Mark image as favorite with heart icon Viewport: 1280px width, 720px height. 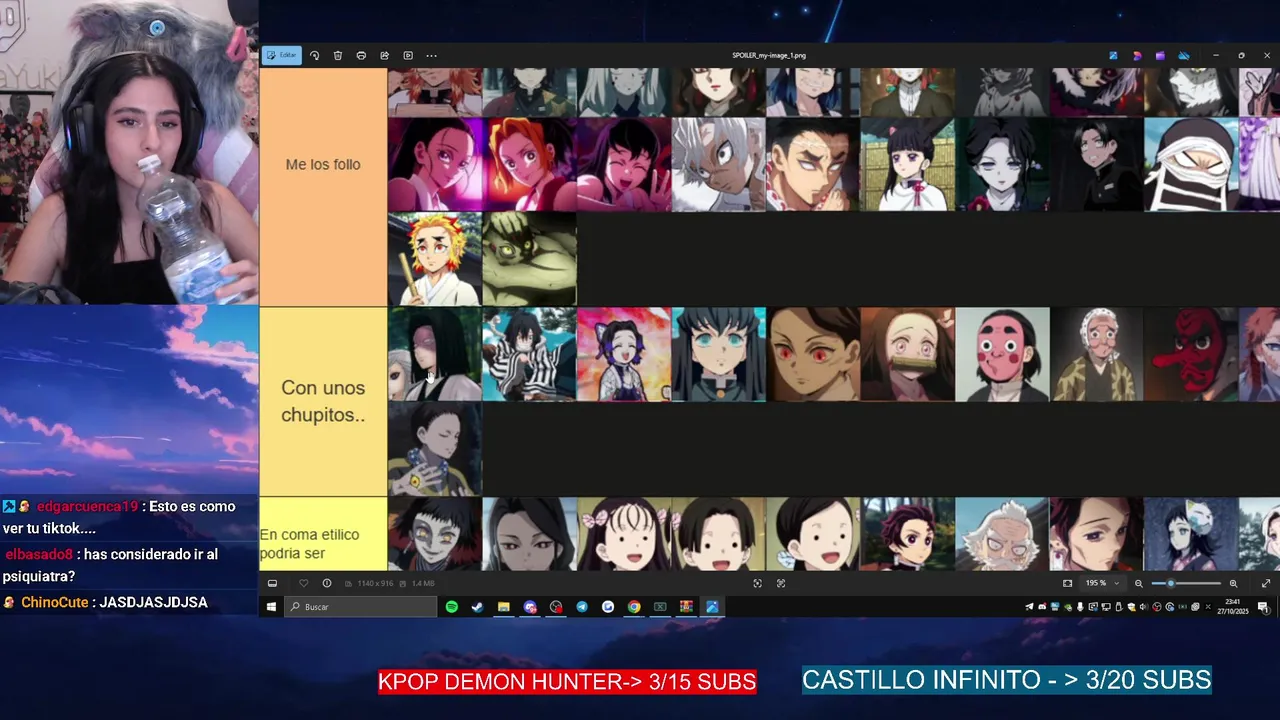click(303, 583)
